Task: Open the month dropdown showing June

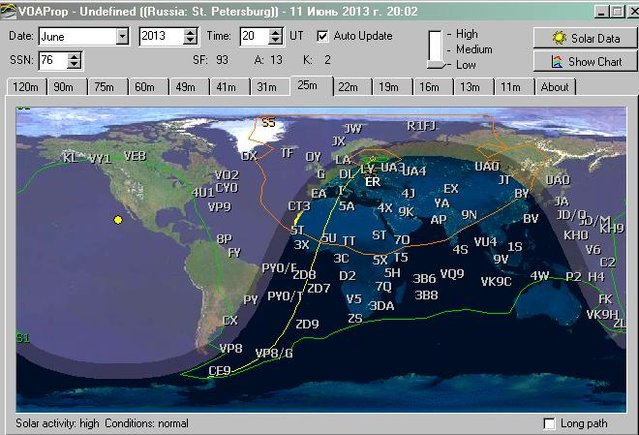Action: click(122, 37)
